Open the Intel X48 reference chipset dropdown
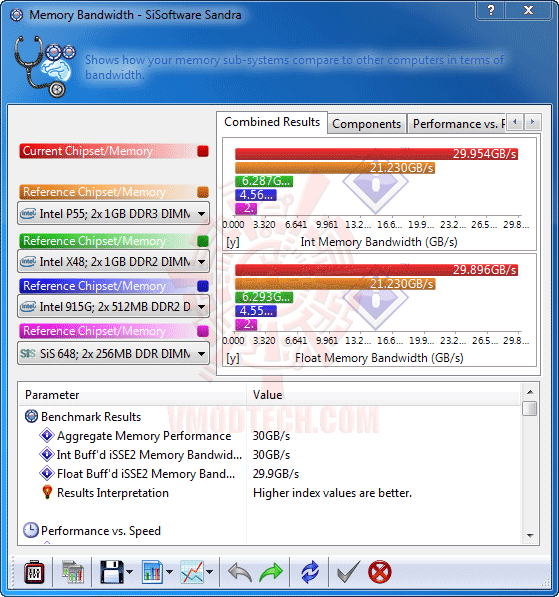 click(113, 262)
